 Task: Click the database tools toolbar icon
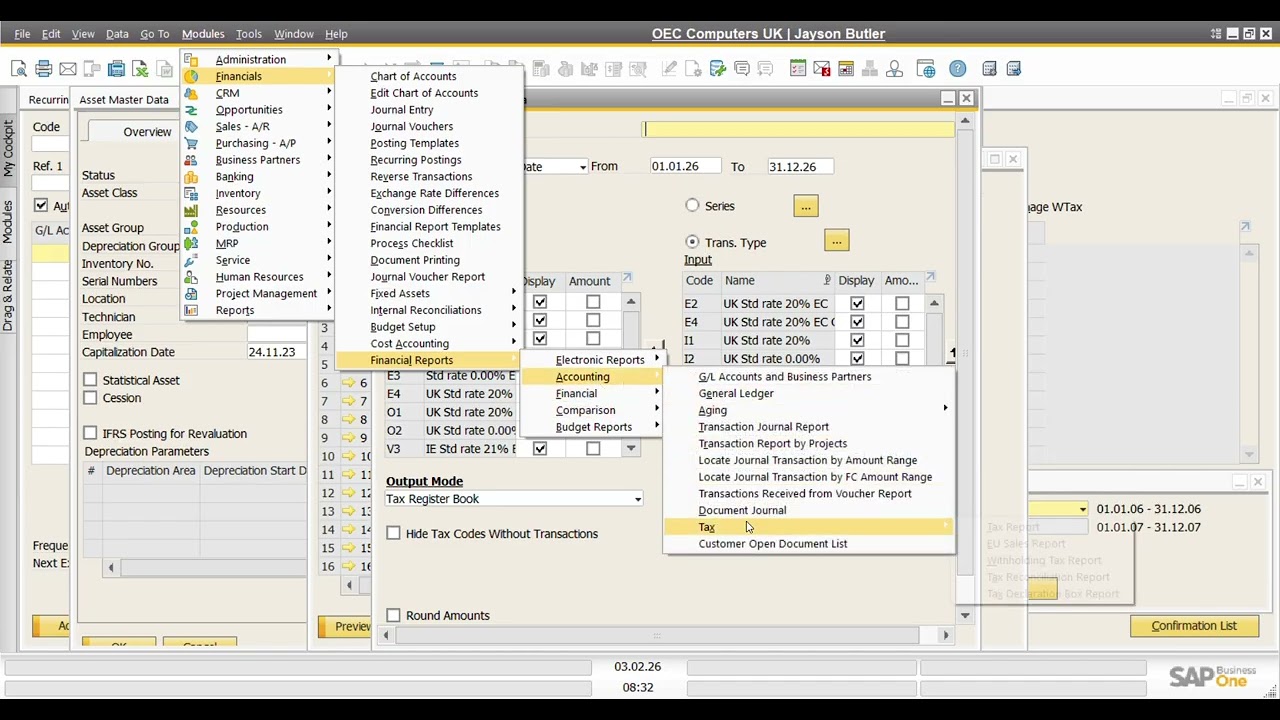(x=718, y=69)
